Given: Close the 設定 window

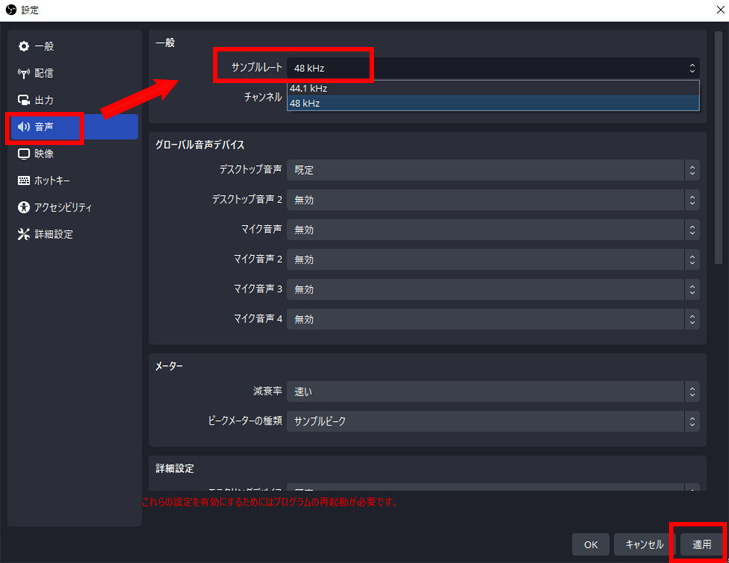Looking at the screenshot, I should (720, 10).
